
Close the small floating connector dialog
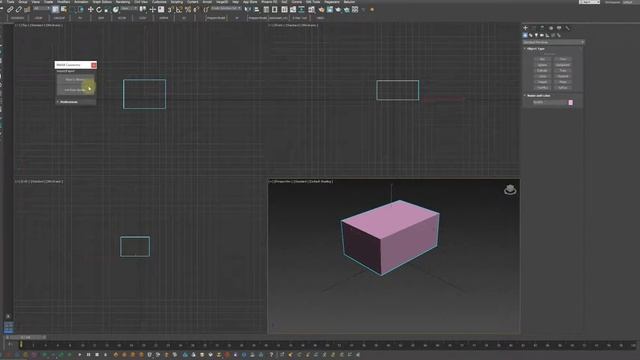[94, 65]
